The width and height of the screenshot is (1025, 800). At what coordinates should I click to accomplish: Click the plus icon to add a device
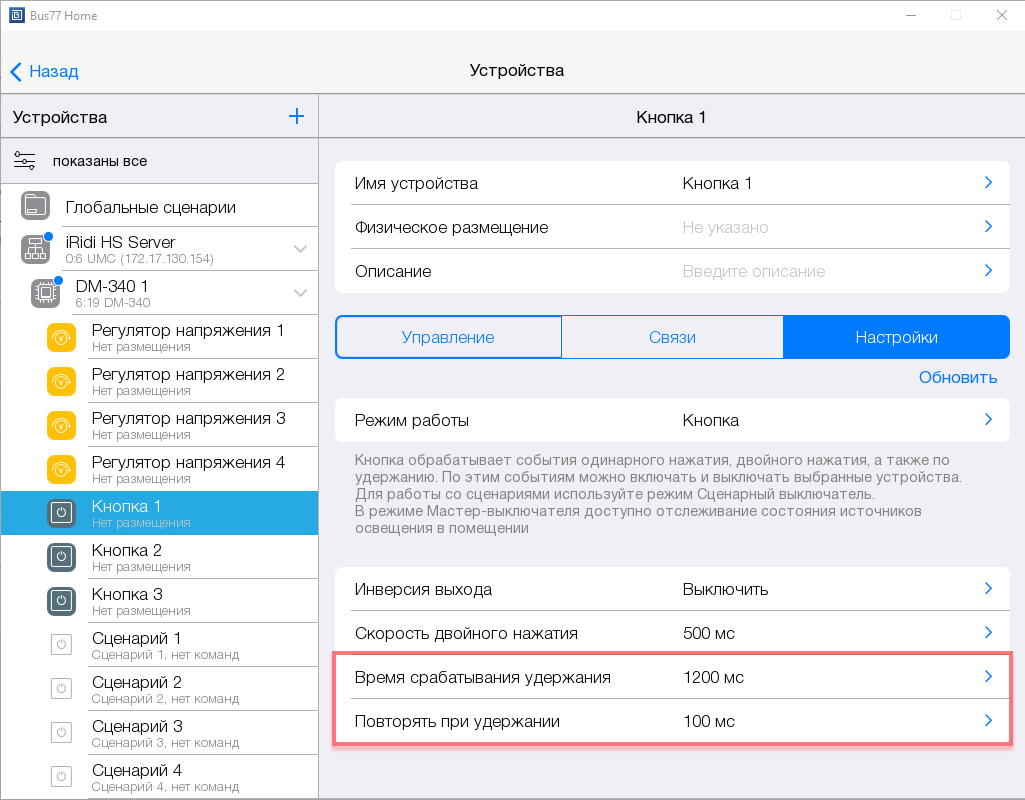point(296,117)
